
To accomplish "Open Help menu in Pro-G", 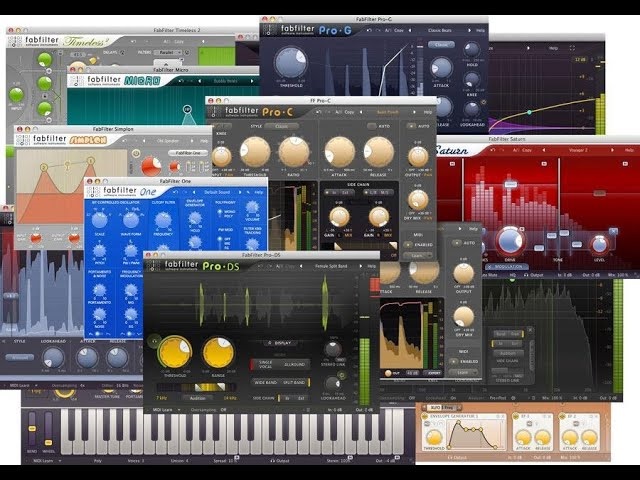I will coord(480,30).
